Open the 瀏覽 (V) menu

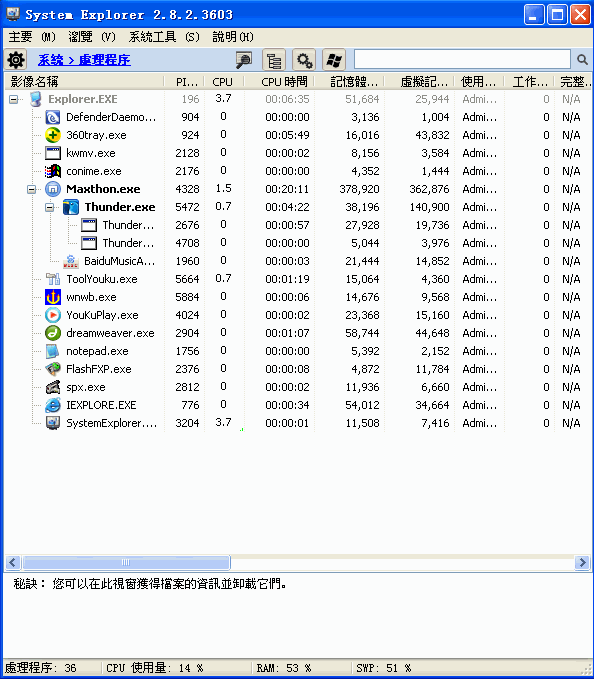point(92,37)
